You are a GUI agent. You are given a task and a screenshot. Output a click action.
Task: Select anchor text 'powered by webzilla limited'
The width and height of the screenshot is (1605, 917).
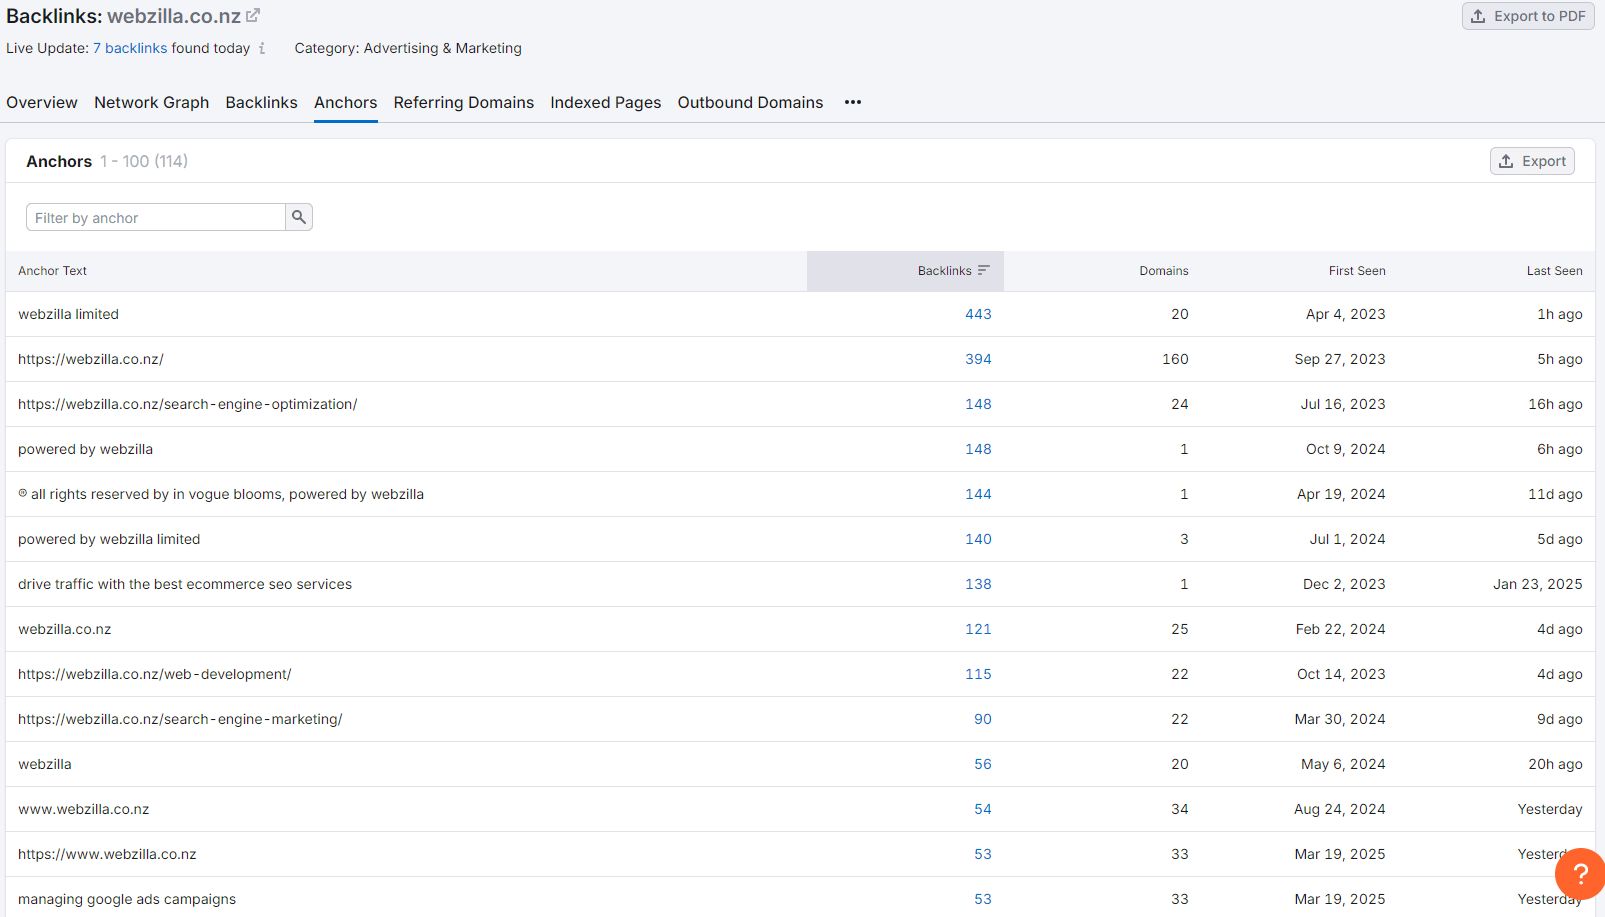click(x=109, y=539)
